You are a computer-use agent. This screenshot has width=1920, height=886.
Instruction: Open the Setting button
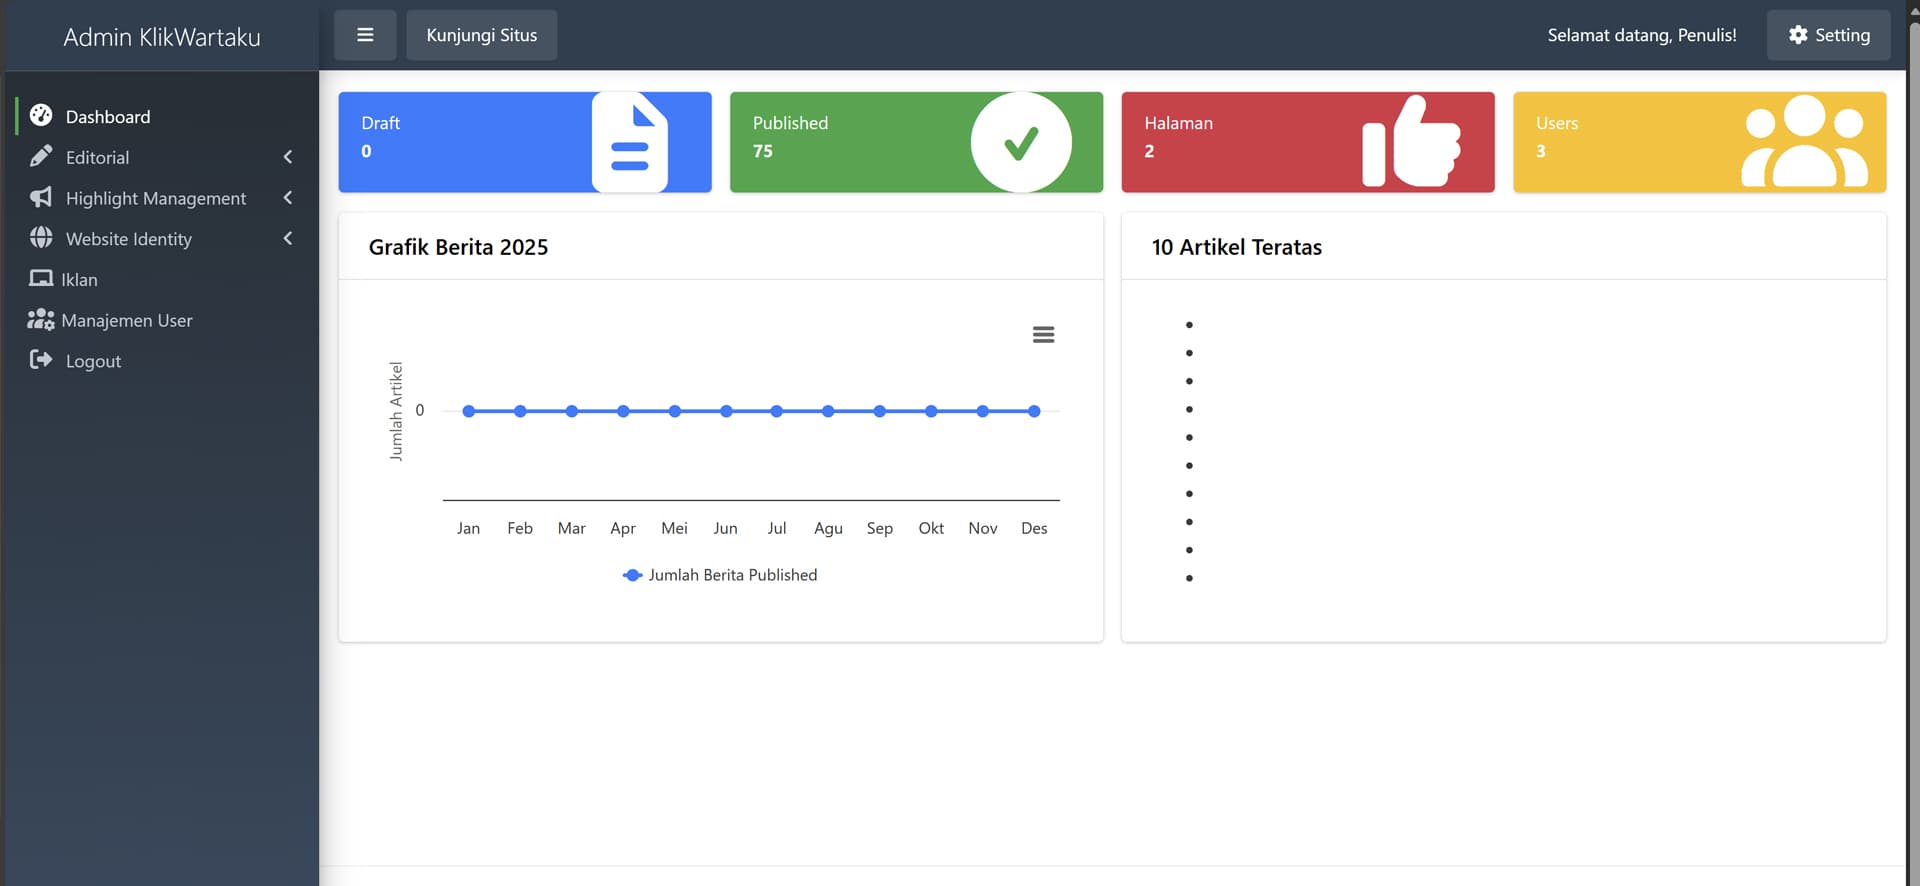pyautogui.click(x=1828, y=35)
